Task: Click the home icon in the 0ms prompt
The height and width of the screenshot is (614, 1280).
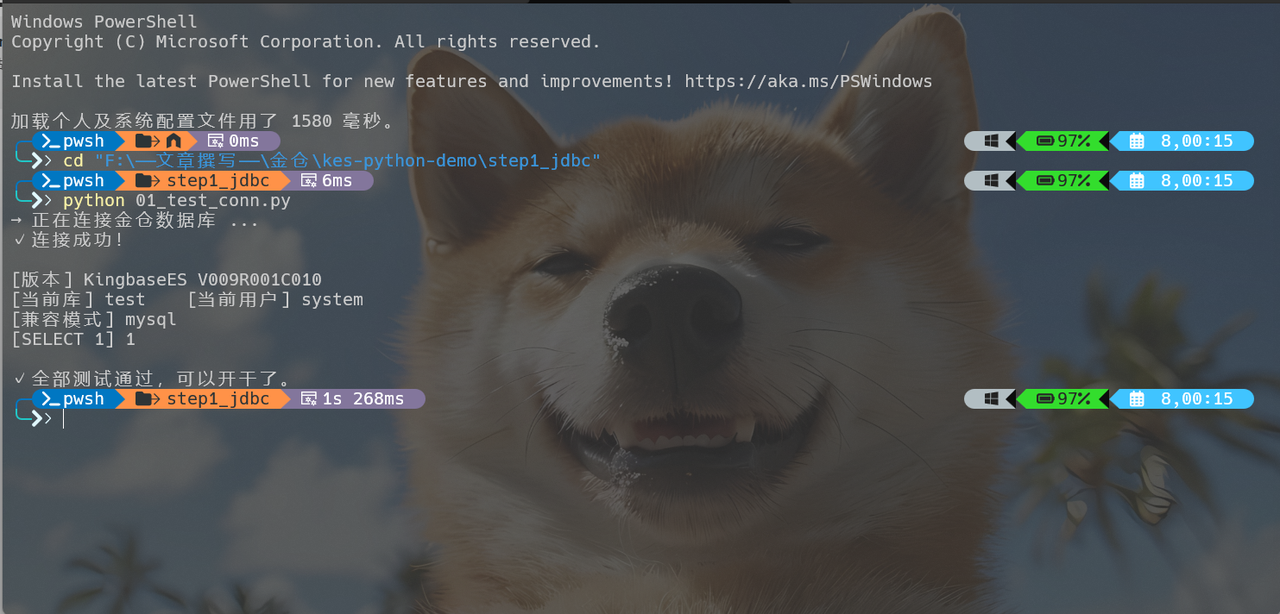Action: tap(174, 141)
